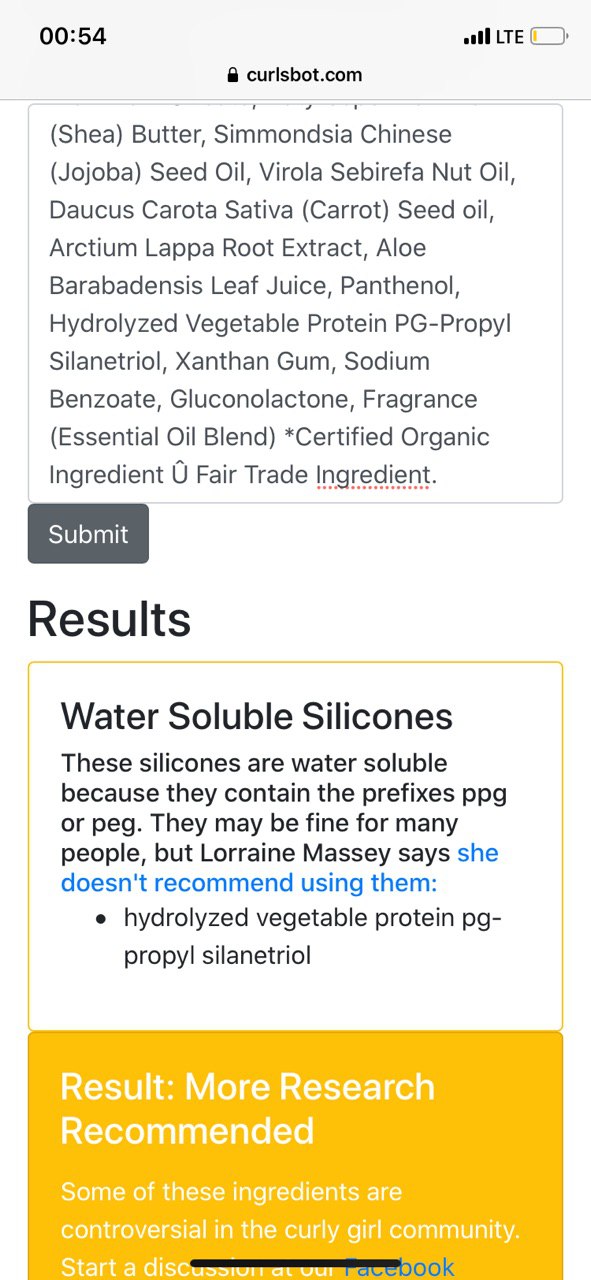591x1280 pixels.
Task: Click inside the ingredients text area
Action: point(295,303)
